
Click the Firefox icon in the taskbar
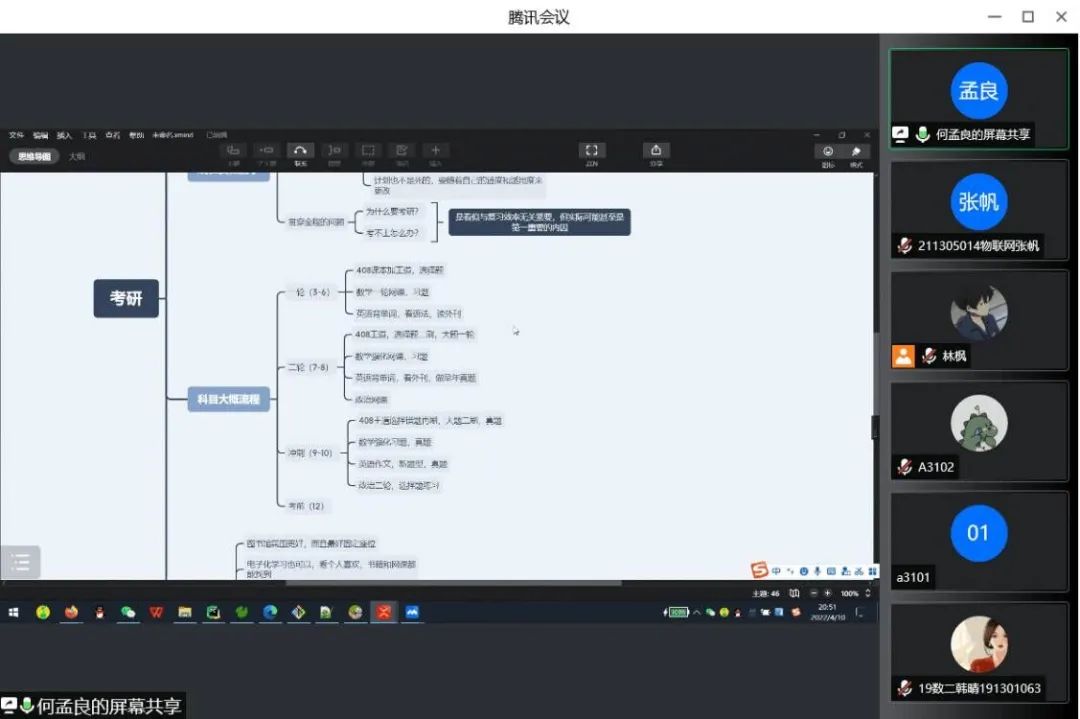[x=71, y=612]
